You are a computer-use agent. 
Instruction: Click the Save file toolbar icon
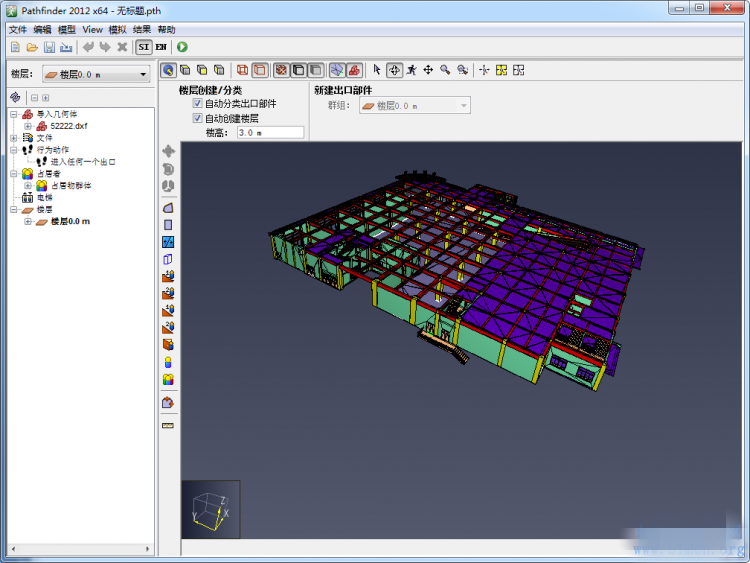click(49, 47)
